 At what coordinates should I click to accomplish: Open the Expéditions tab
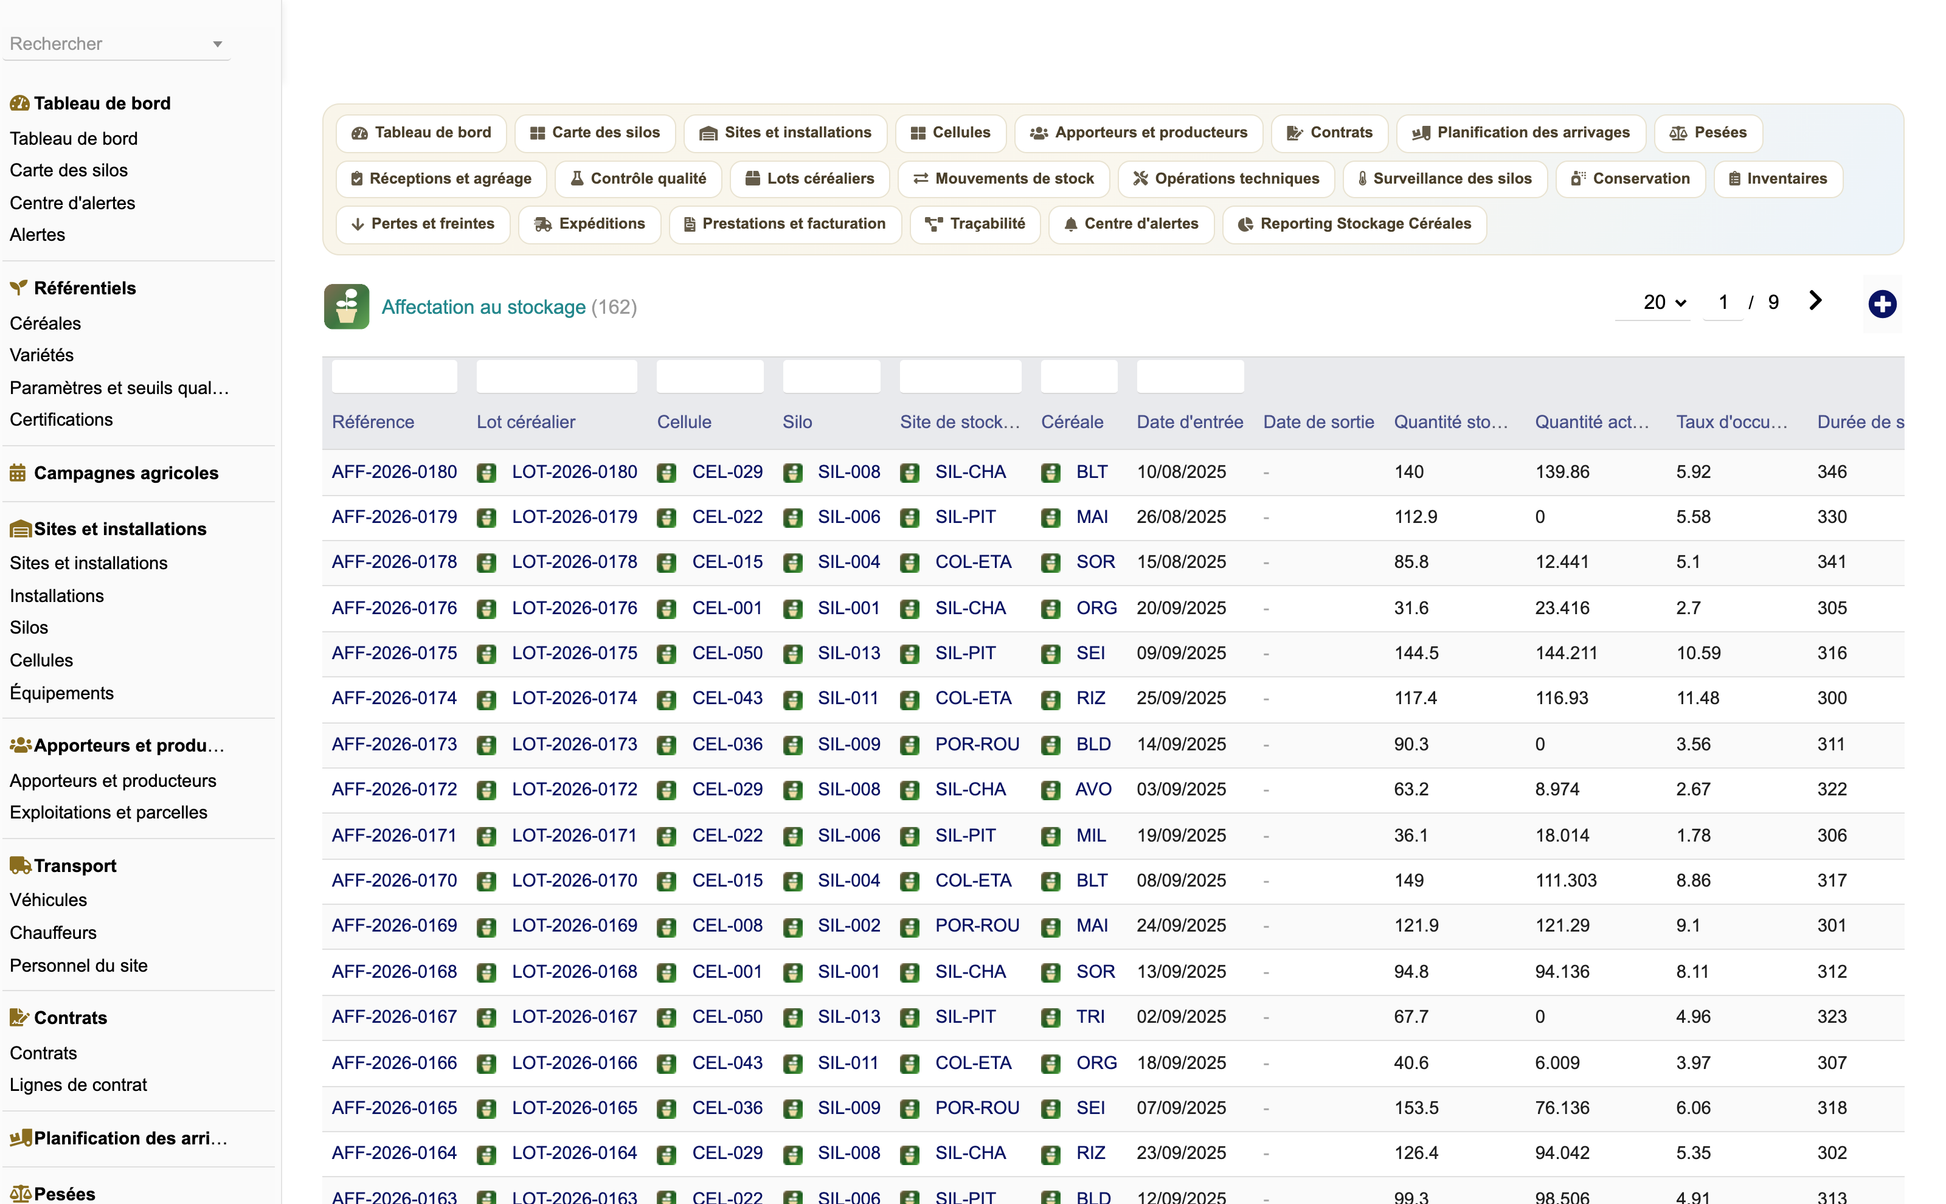click(590, 224)
